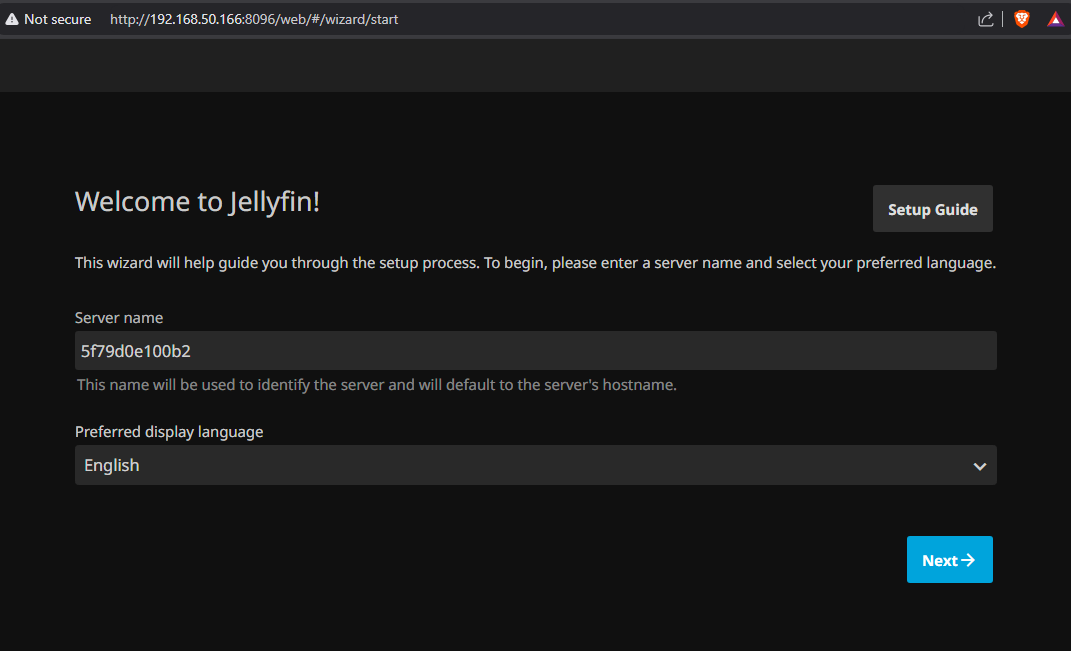Screen dimensions: 1071x651
Task: Click the Brave Shields lion icon
Action: (1022, 19)
